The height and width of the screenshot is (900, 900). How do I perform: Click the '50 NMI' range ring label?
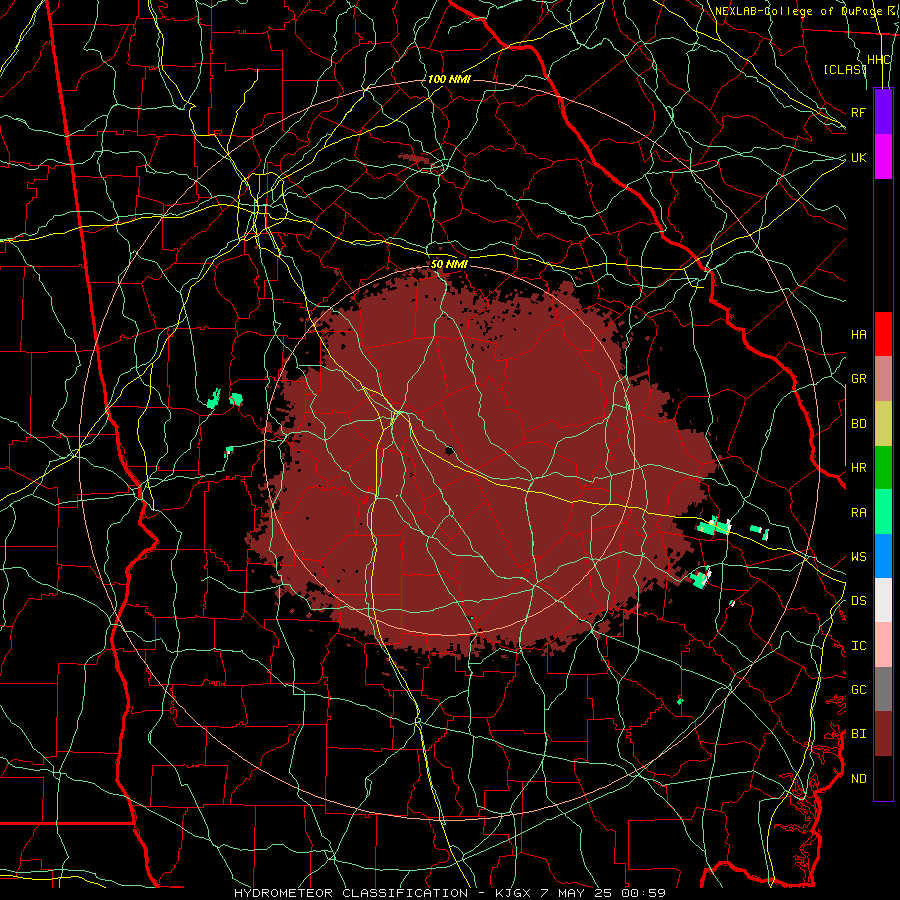(449, 264)
